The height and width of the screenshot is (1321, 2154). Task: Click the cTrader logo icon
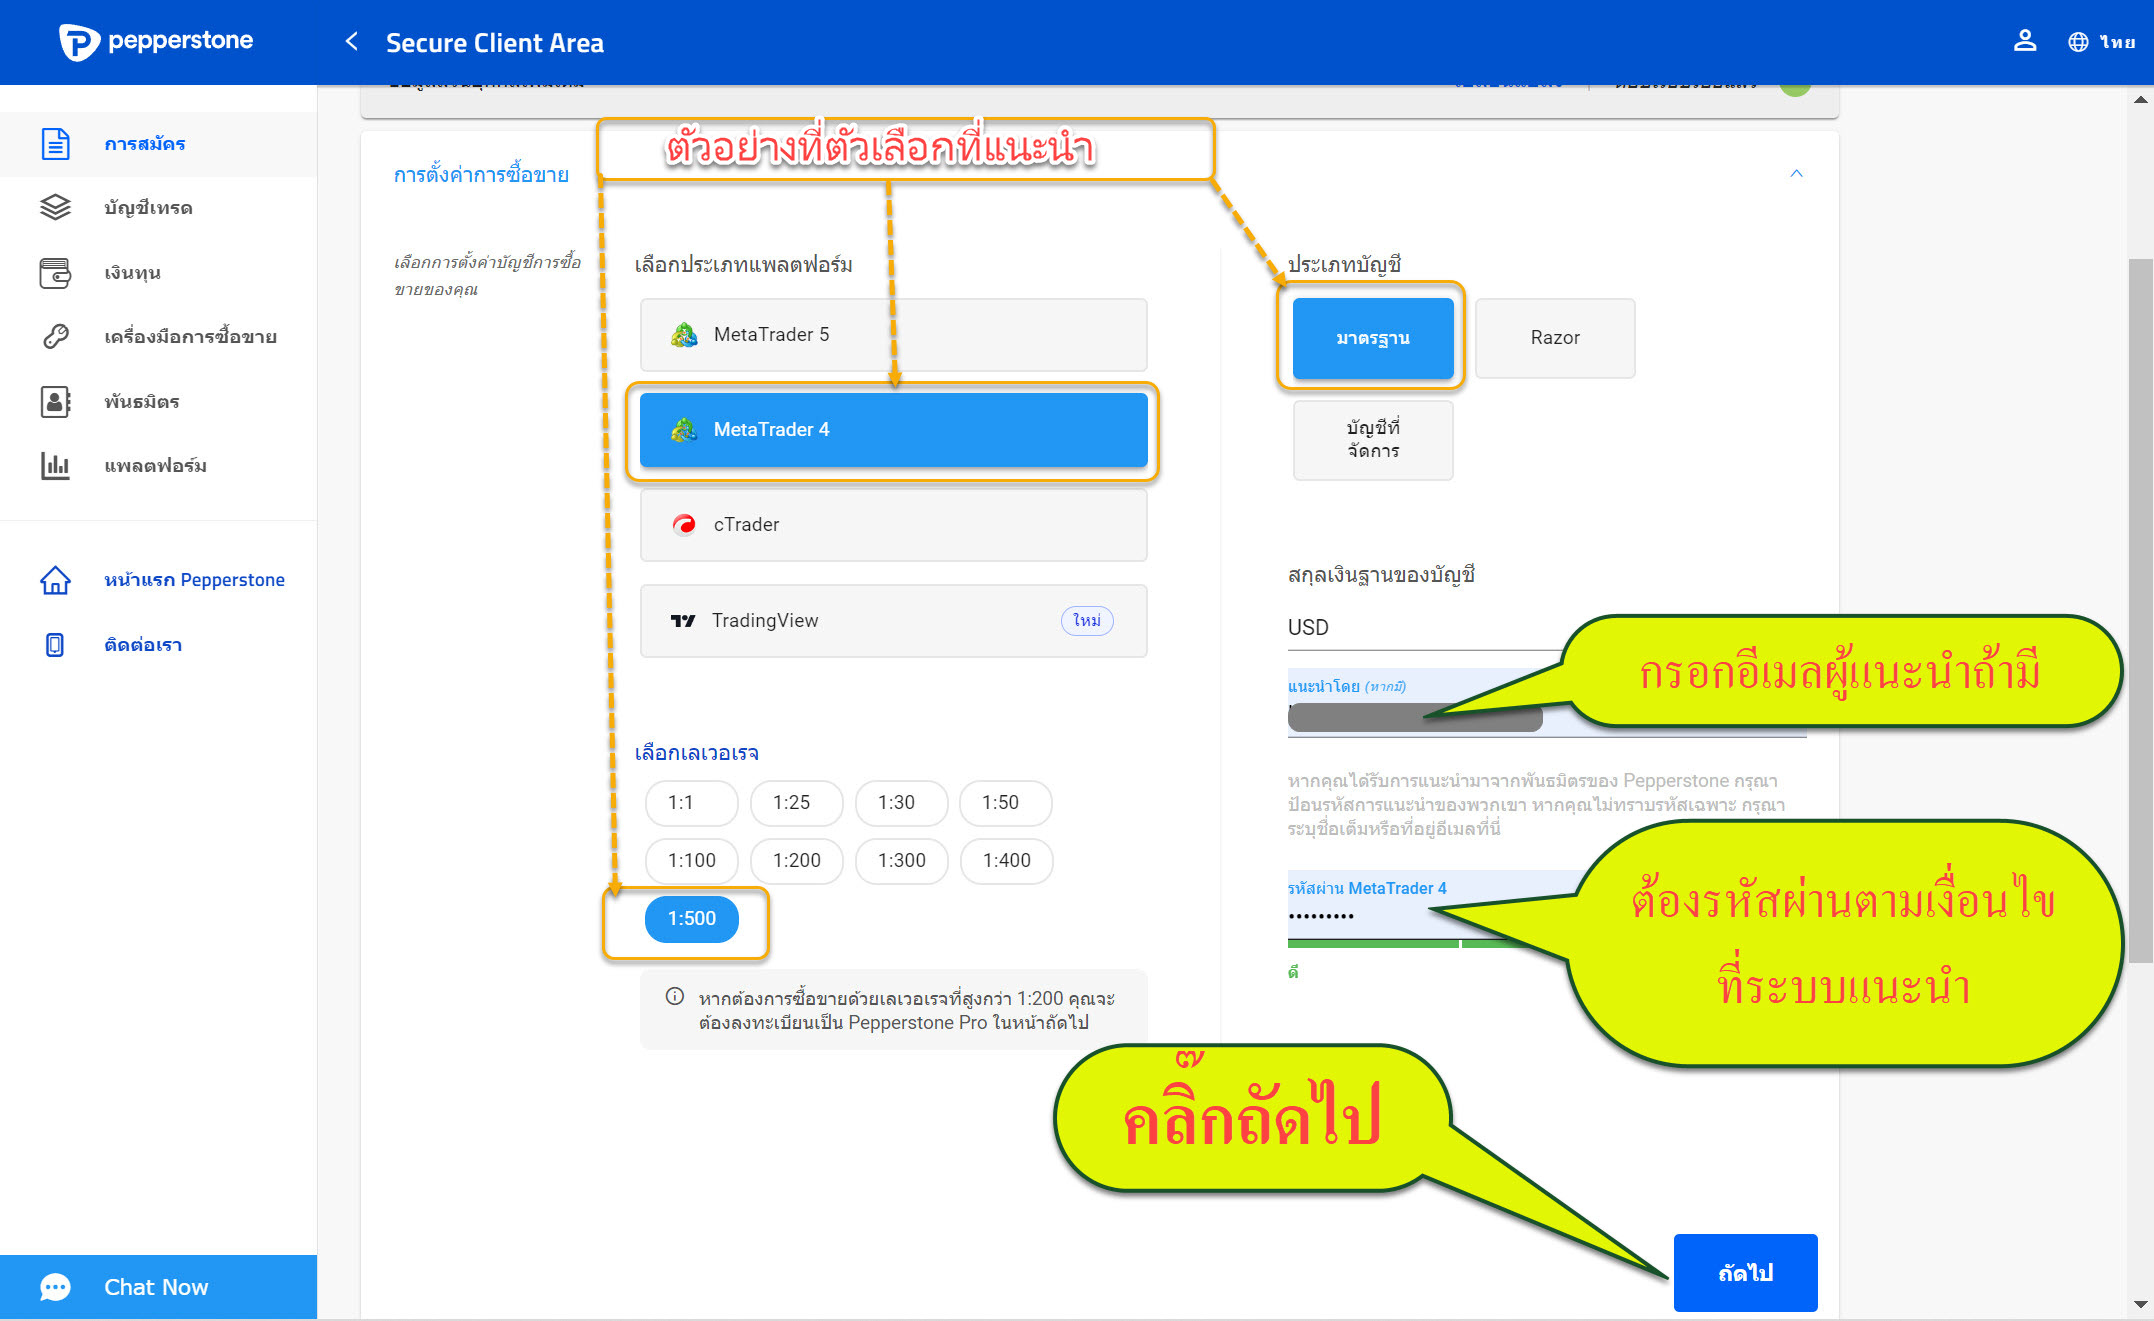684,525
